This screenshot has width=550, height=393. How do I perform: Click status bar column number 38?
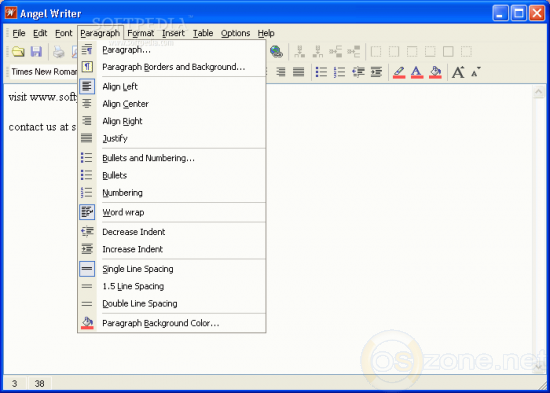pyautogui.click(x=39, y=384)
